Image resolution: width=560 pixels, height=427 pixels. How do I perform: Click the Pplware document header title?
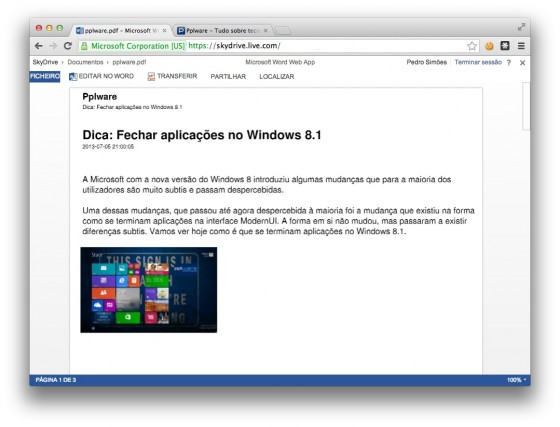[x=100, y=97]
